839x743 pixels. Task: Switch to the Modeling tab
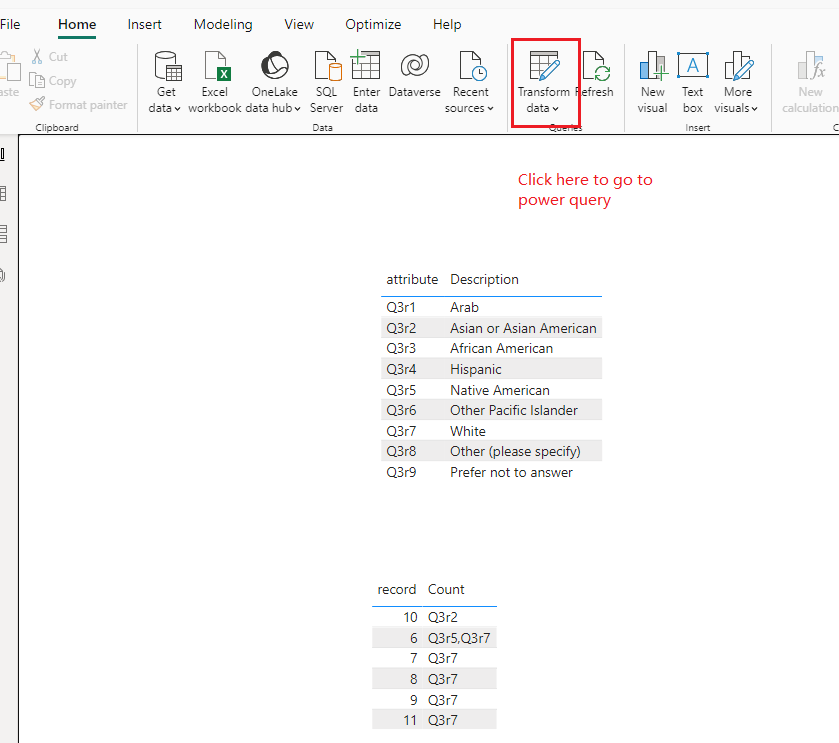(x=223, y=25)
